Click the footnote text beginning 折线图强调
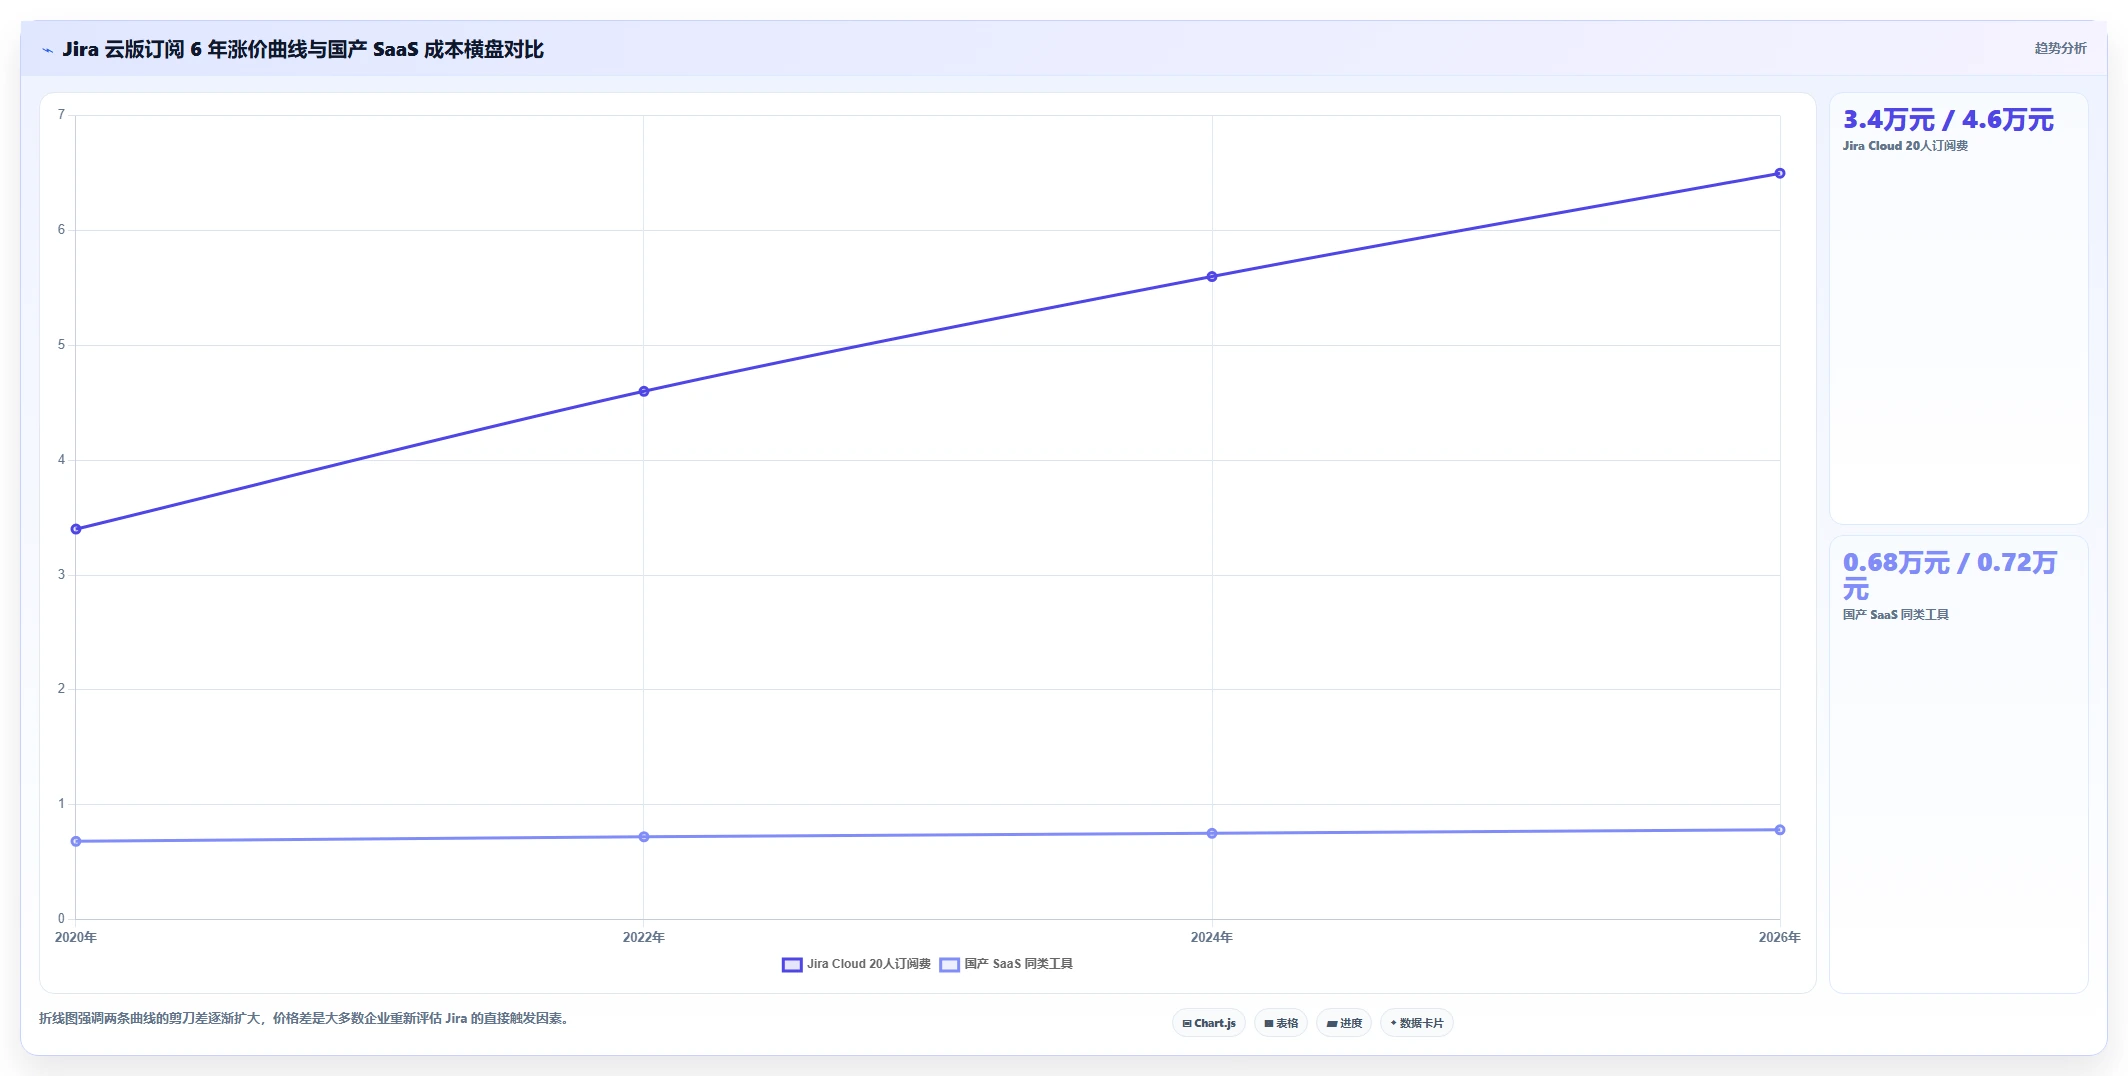The height and width of the screenshot is (1076, 2128). pos(304,1018)
